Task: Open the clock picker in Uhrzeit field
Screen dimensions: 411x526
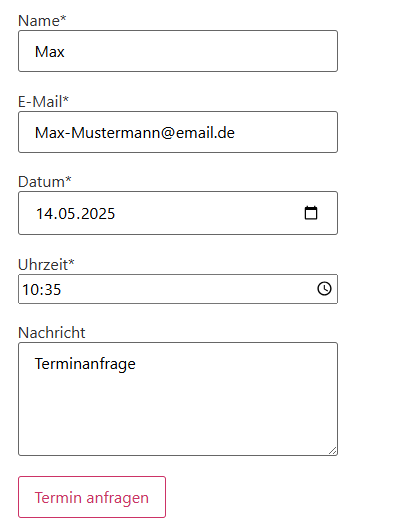Action: tap(324, 289)
